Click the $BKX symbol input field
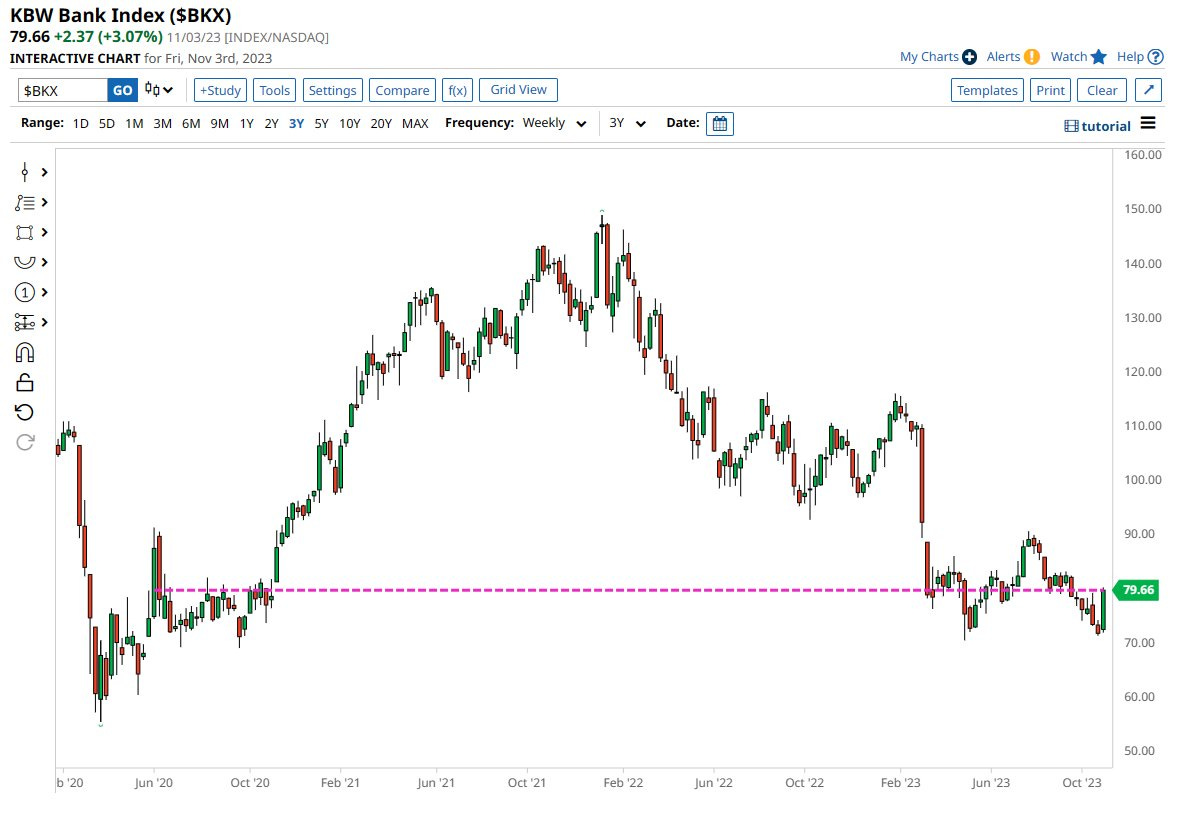The height and width of the screenshot is (818, 1178). click(62, 90)
